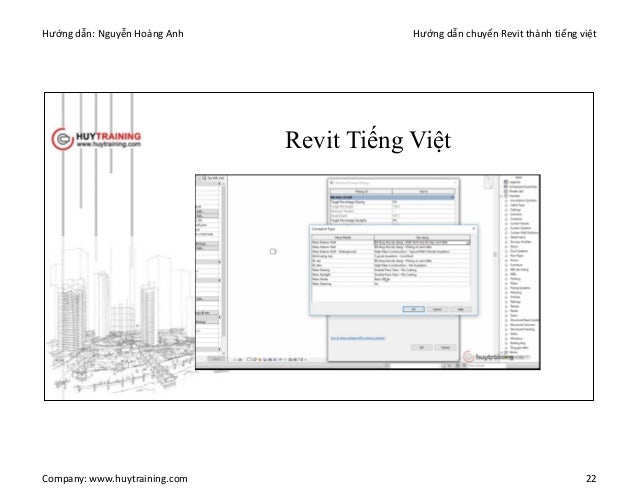Image resolution: width=638 pixels, height=493 pixels.
Task: Expand Cable Trays in the Project Browser
Action: click(x=507, y=205)
